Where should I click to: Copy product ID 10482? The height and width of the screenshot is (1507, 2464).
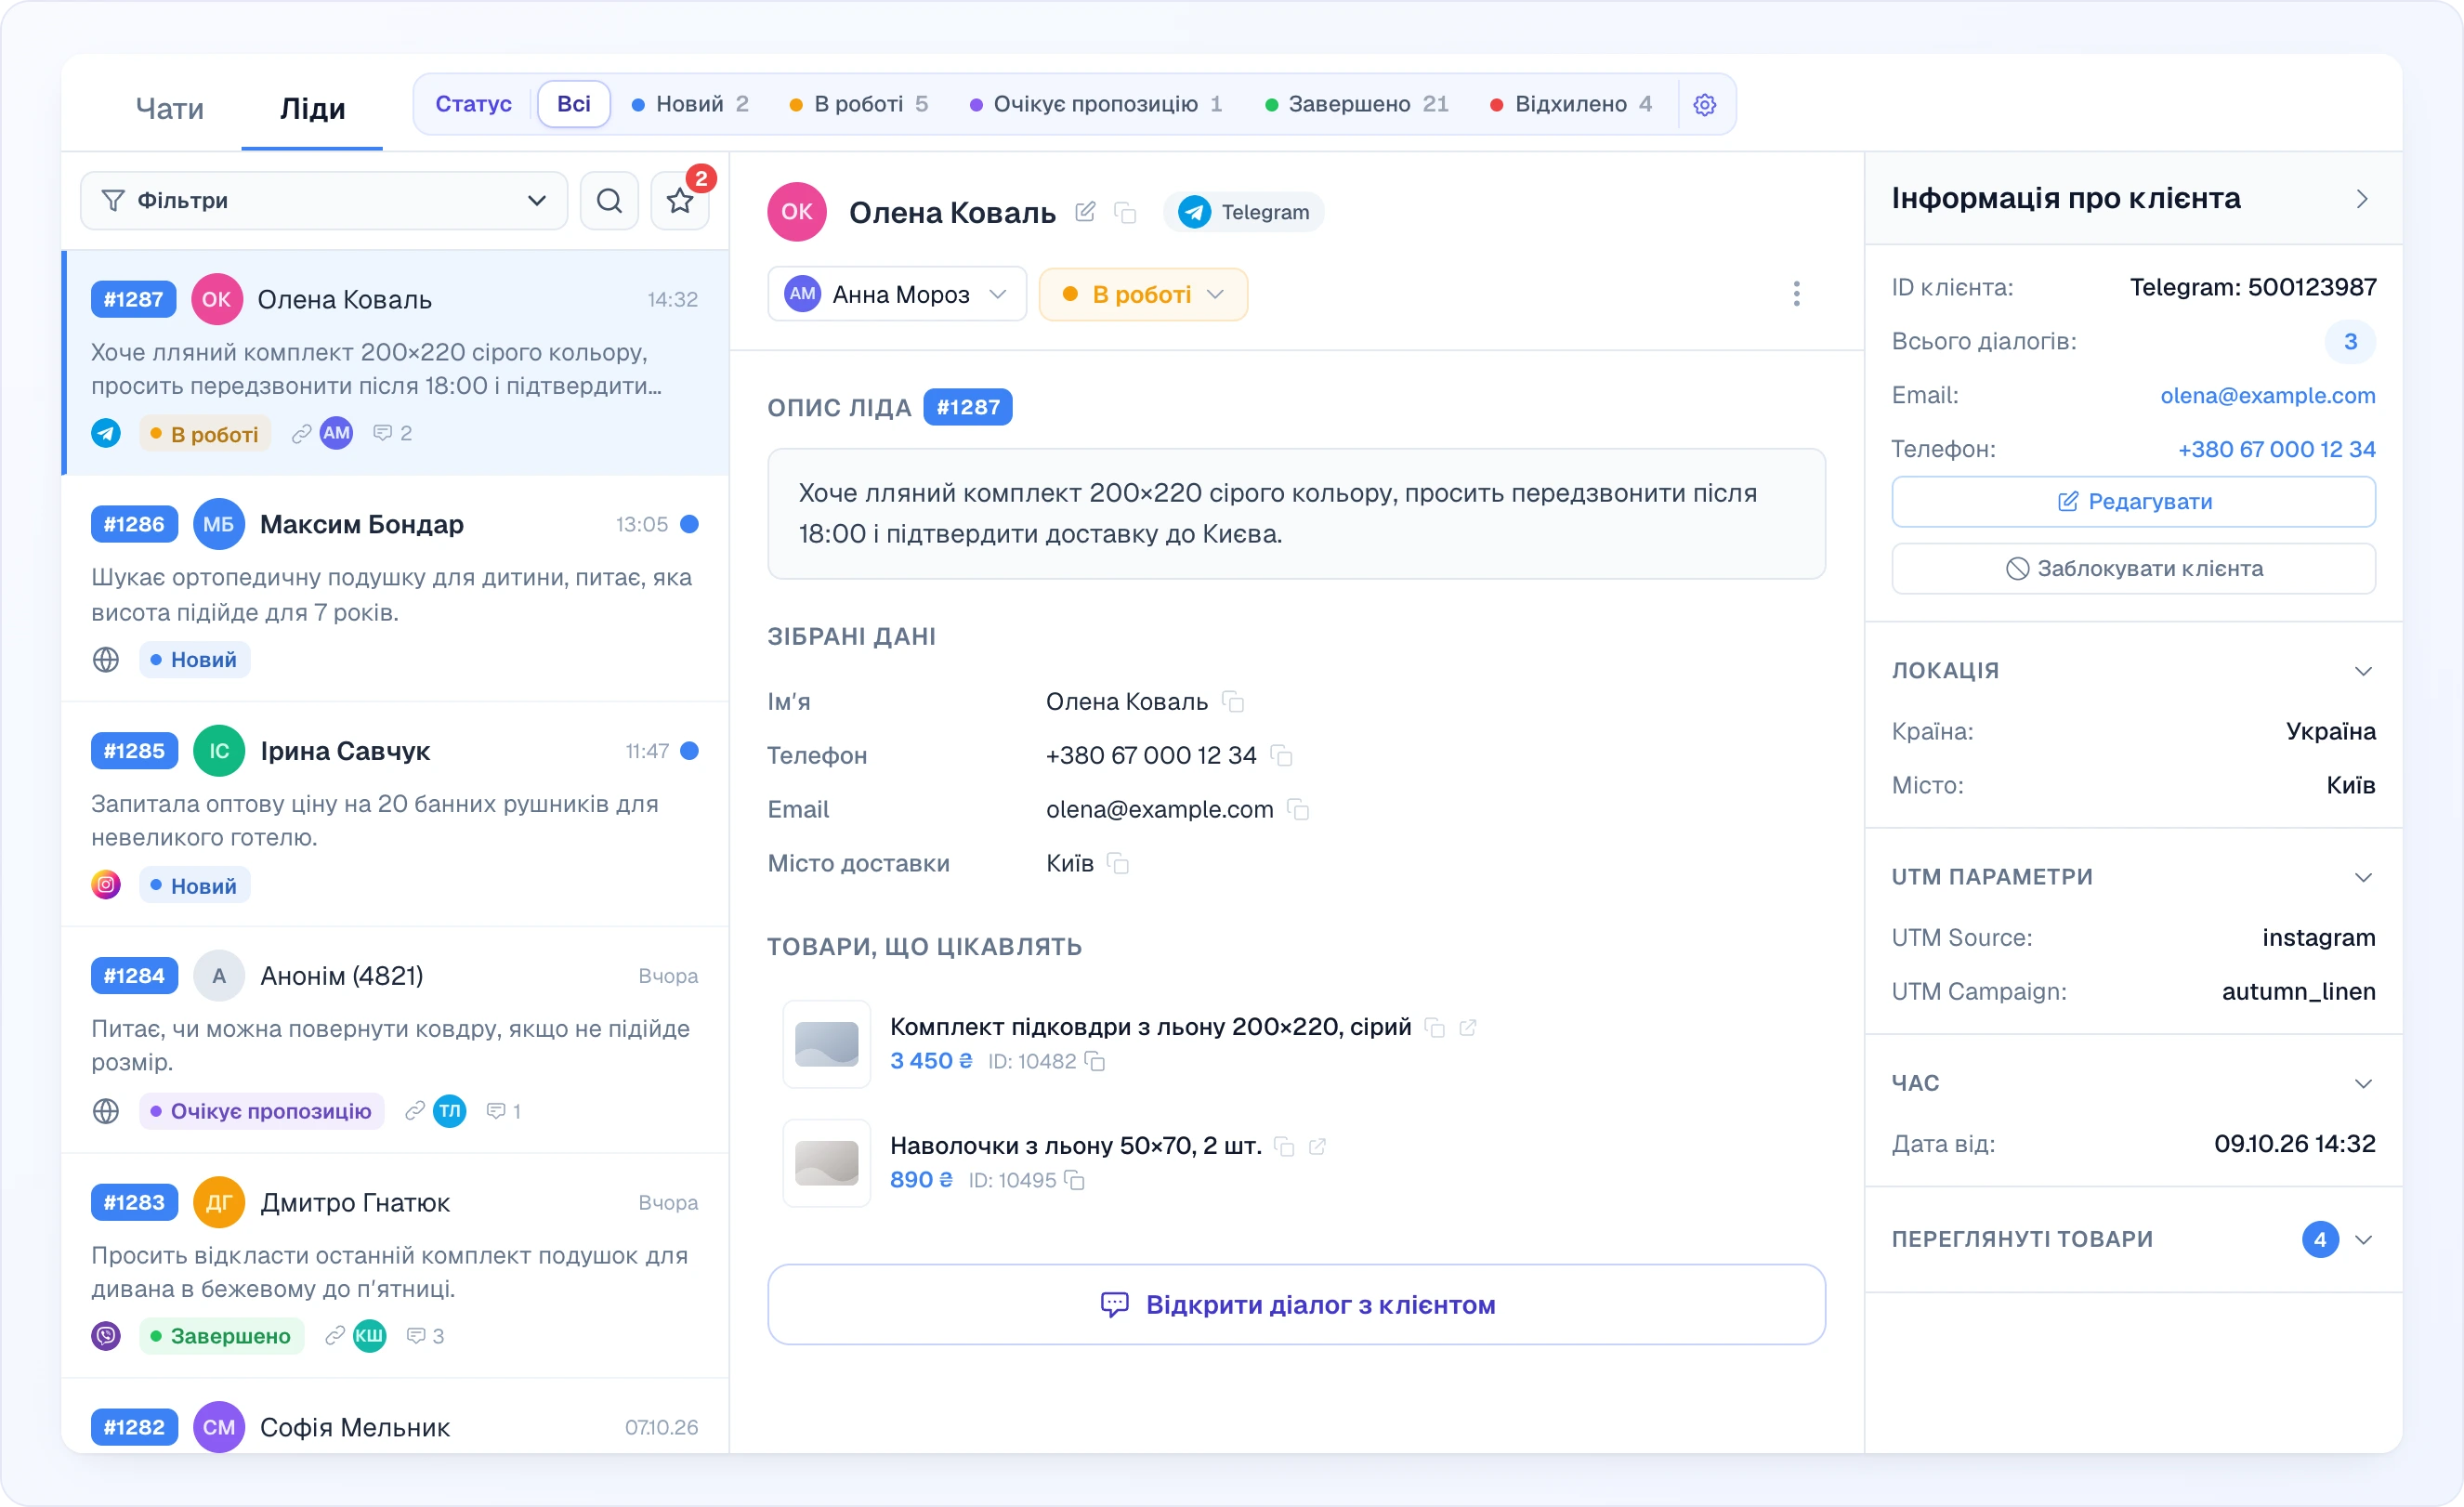point(1095,1062)
